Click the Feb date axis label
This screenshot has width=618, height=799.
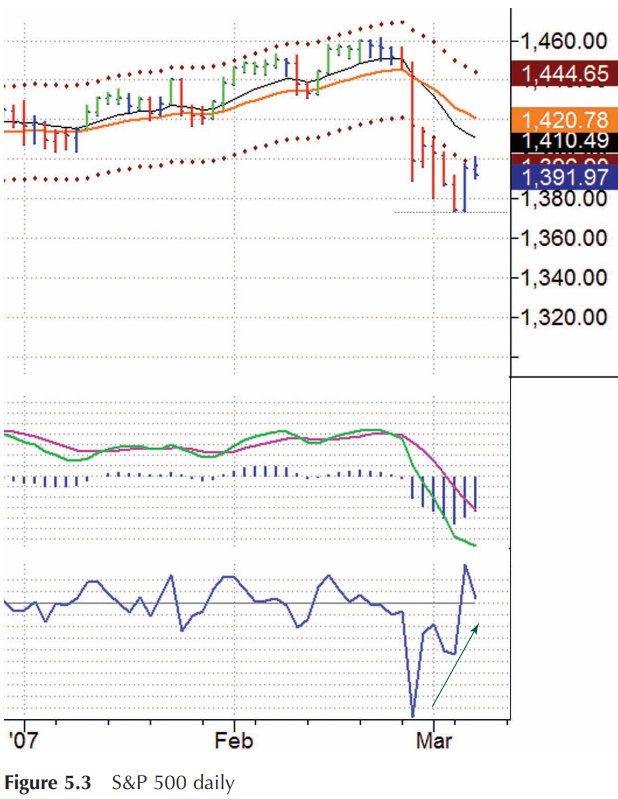point(233,740)
